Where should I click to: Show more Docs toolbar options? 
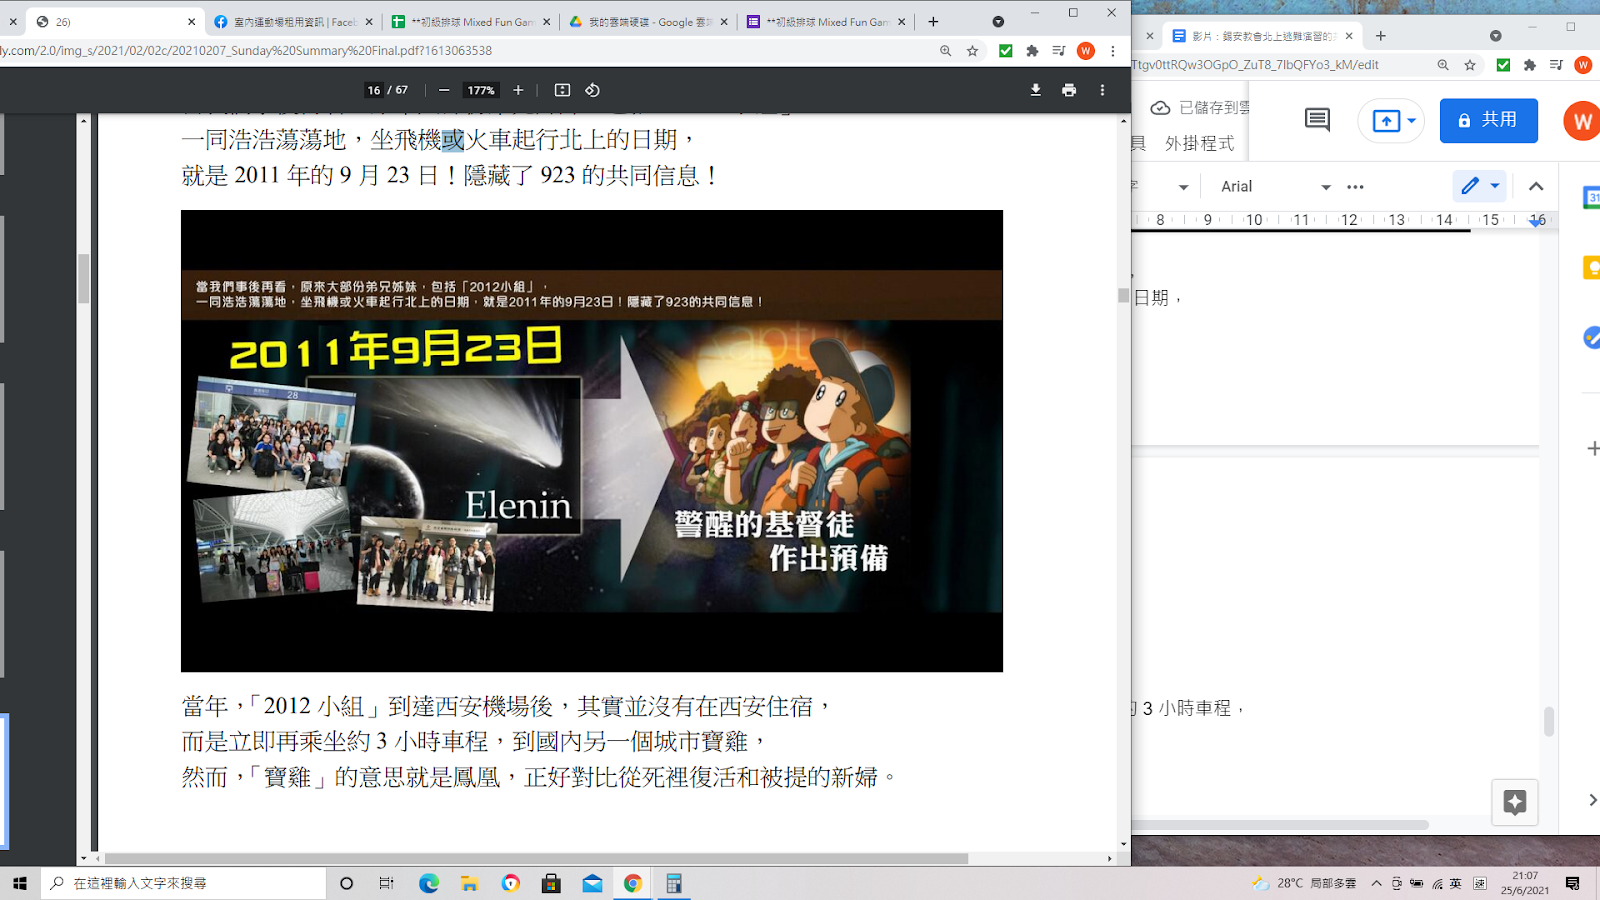[1355, 187]
